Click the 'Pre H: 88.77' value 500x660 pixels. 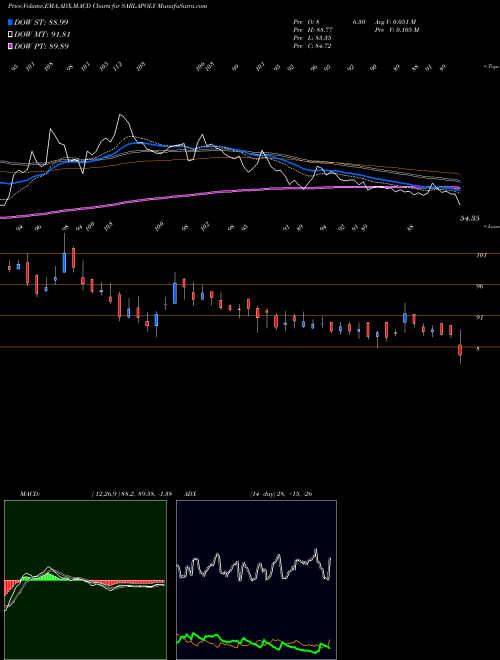313,30
